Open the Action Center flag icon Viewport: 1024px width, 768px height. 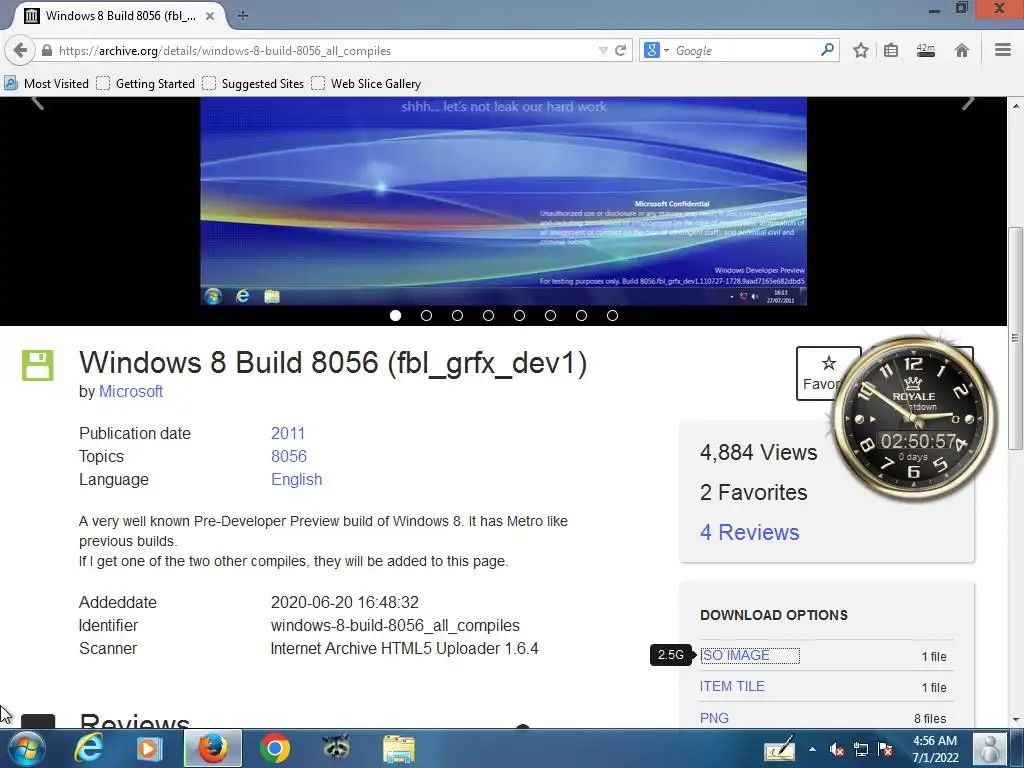[885, 749]
